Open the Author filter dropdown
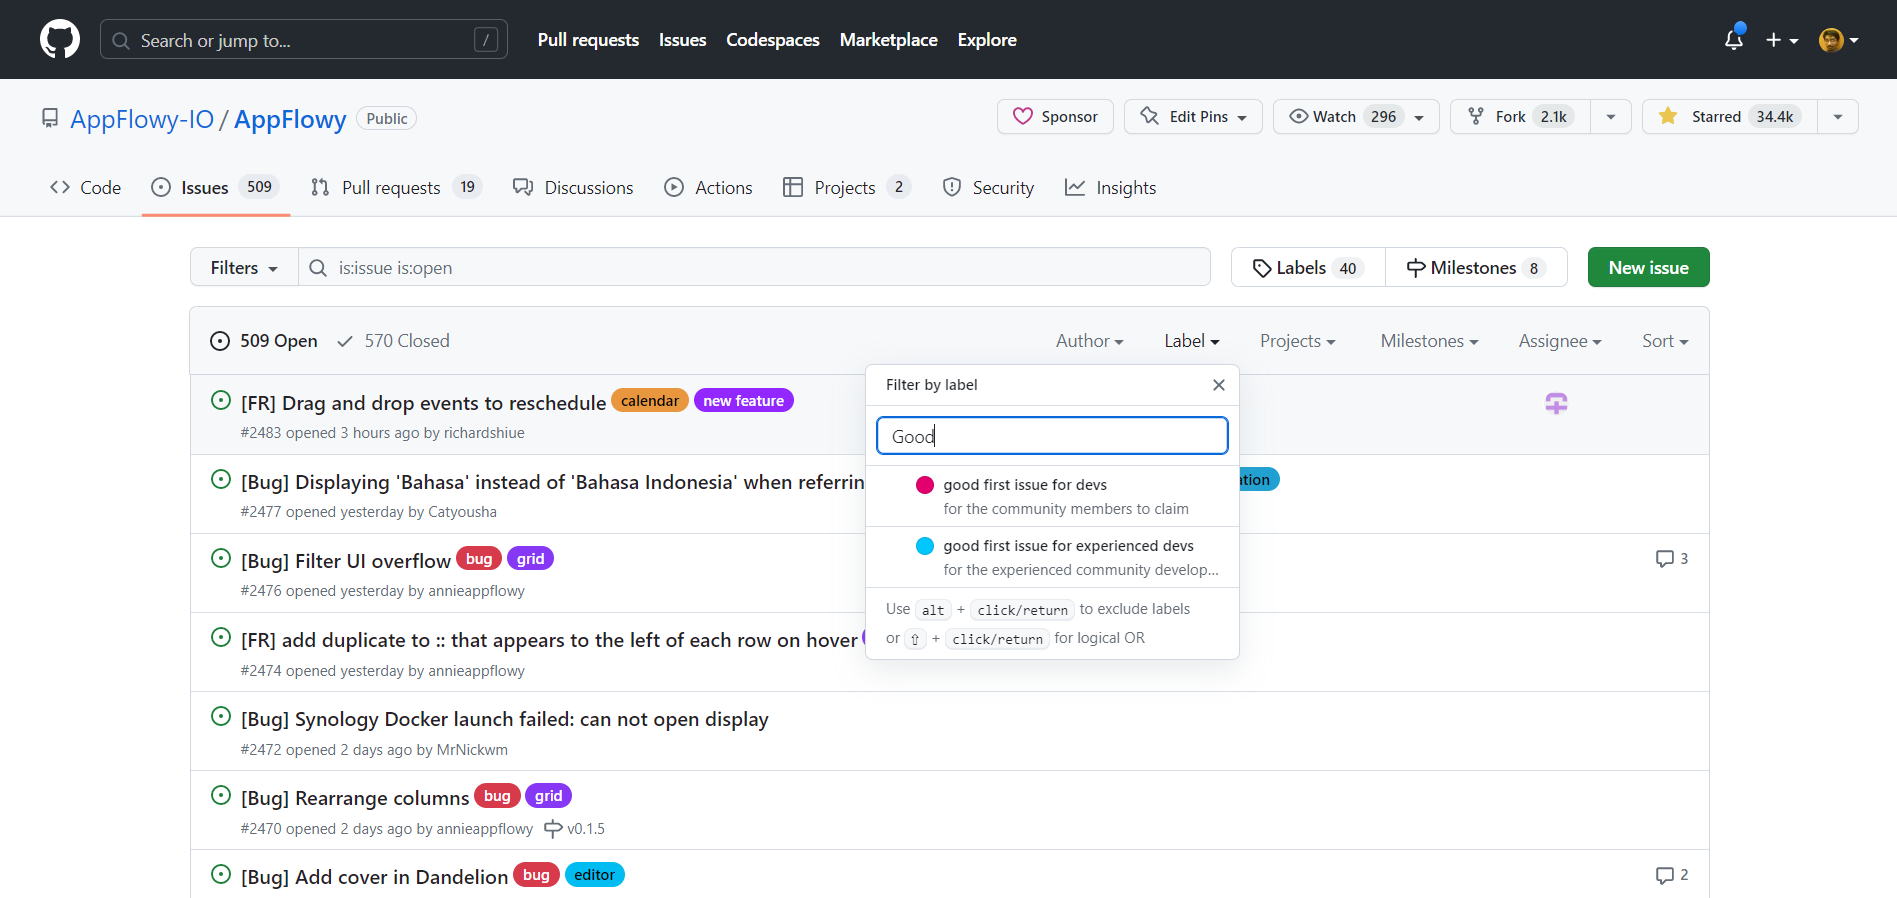Screen dimensions: 1897x898 1089,341
